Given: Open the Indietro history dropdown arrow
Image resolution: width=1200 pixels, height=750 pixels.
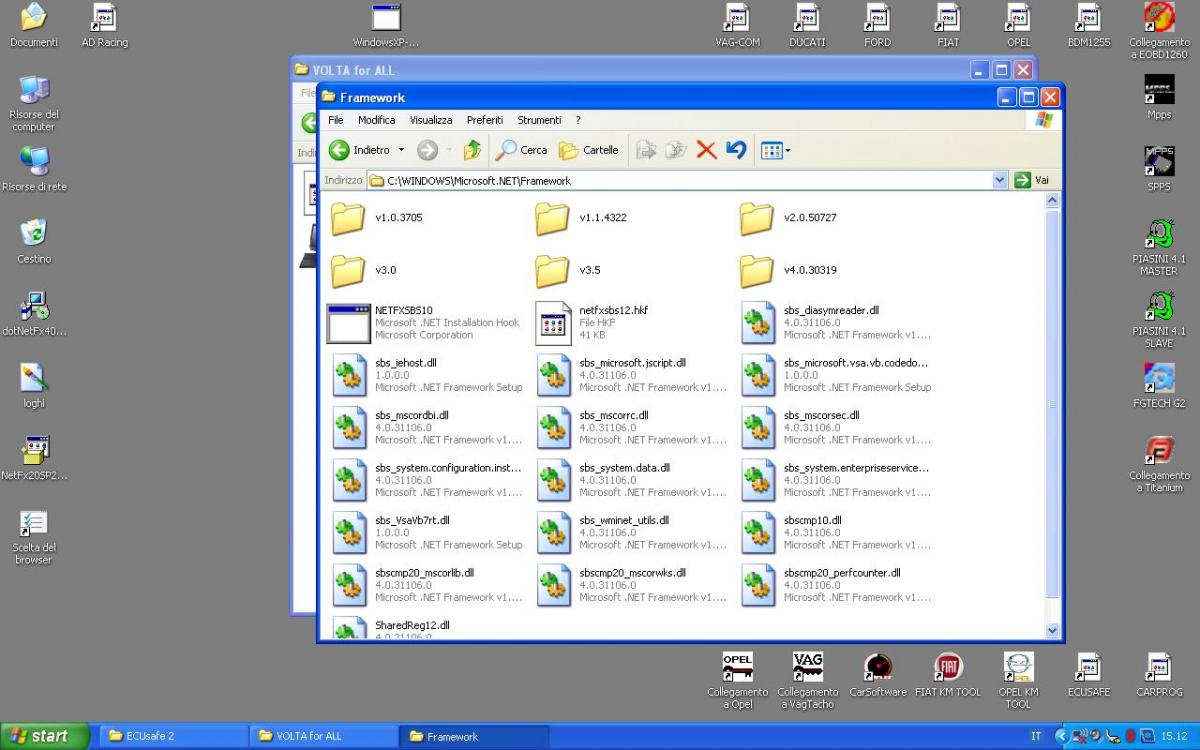Looking at the screenshot, I should pyautogui.click(x=402, y=150).
